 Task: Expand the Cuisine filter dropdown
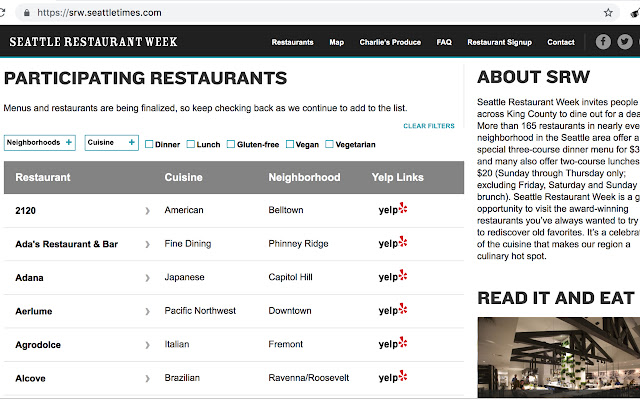111,143
